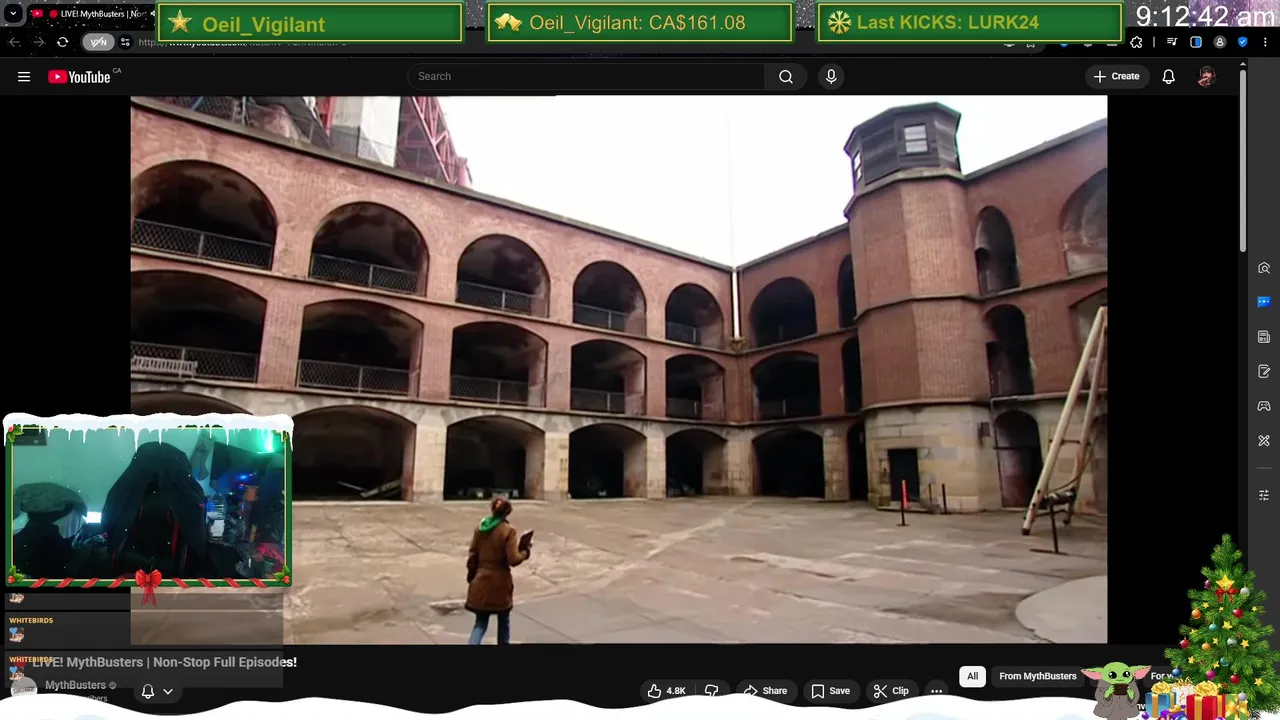Screen dimensions: 1280x720
Task: Click the page vertical scrollbar
Action: pyautogui.click(x=1243, y=160)
